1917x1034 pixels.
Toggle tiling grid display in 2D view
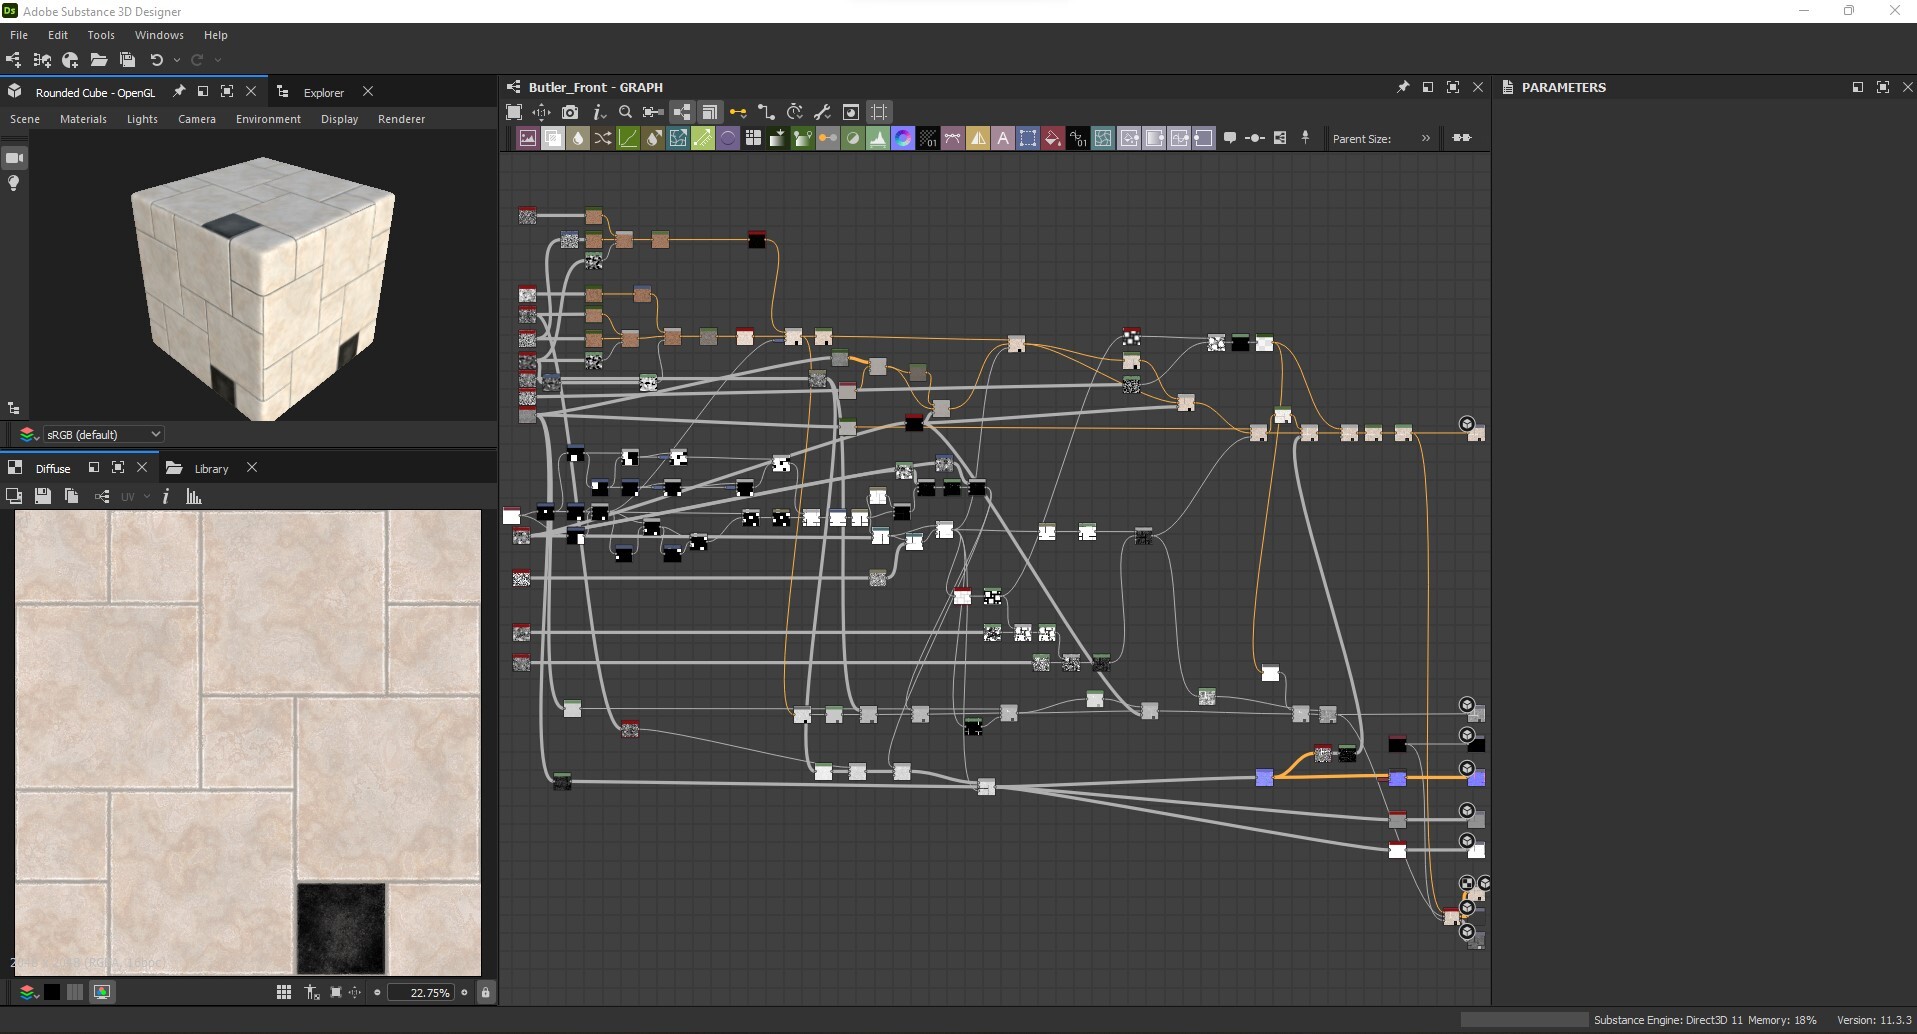pos(284,992)
